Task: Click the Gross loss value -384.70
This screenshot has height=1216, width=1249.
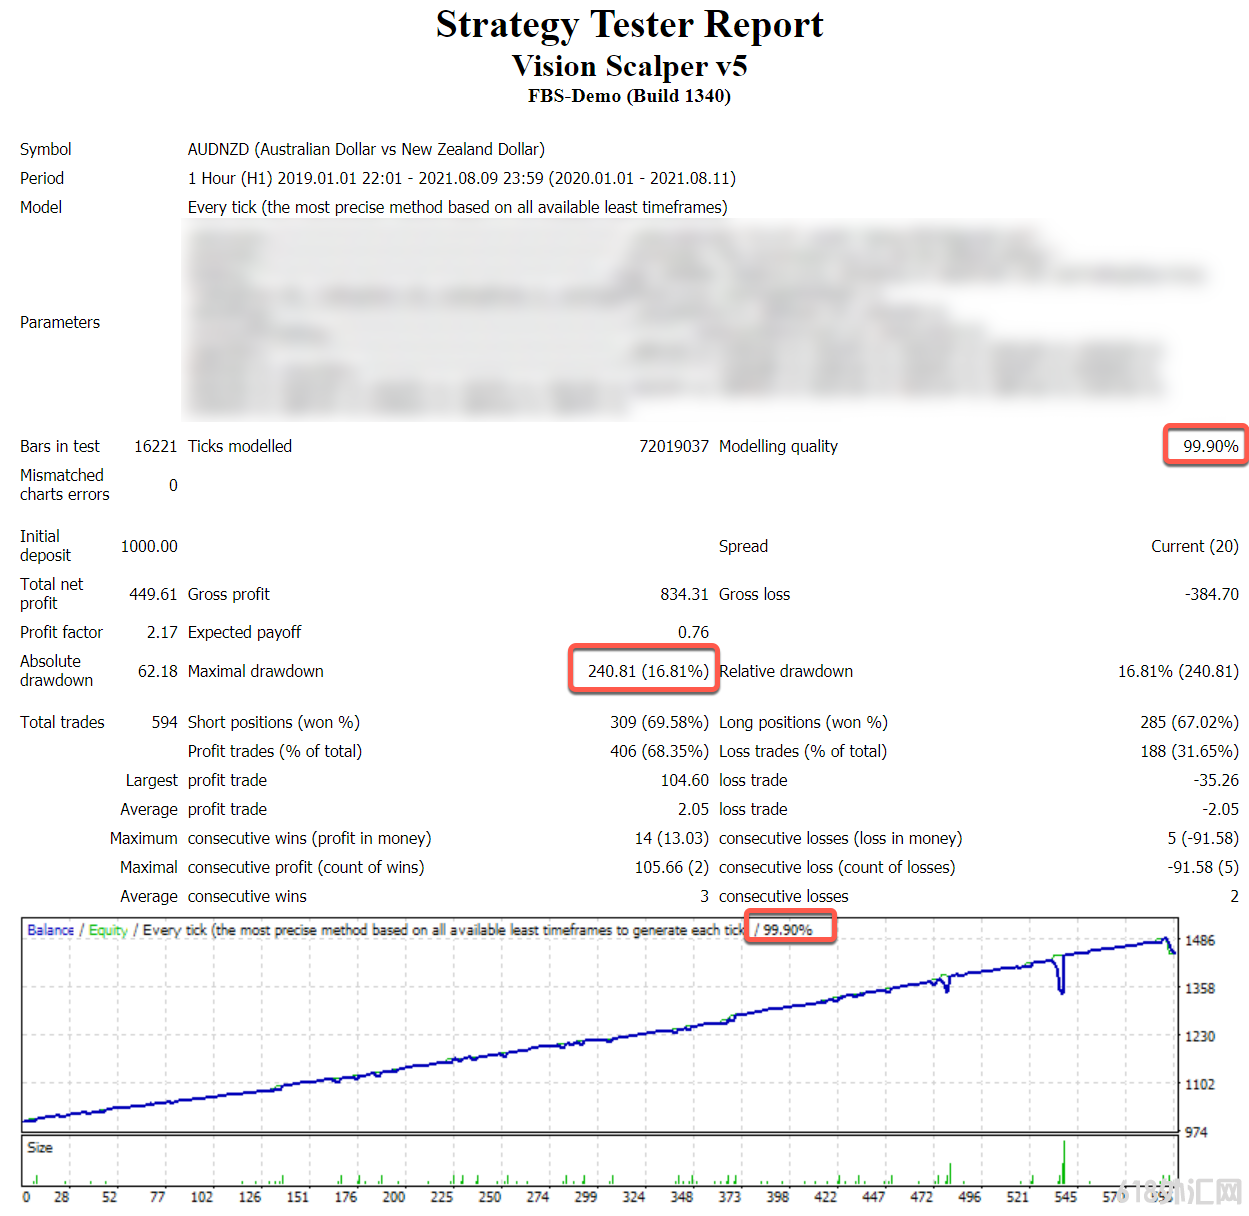Action: (x=1211, y=594)
